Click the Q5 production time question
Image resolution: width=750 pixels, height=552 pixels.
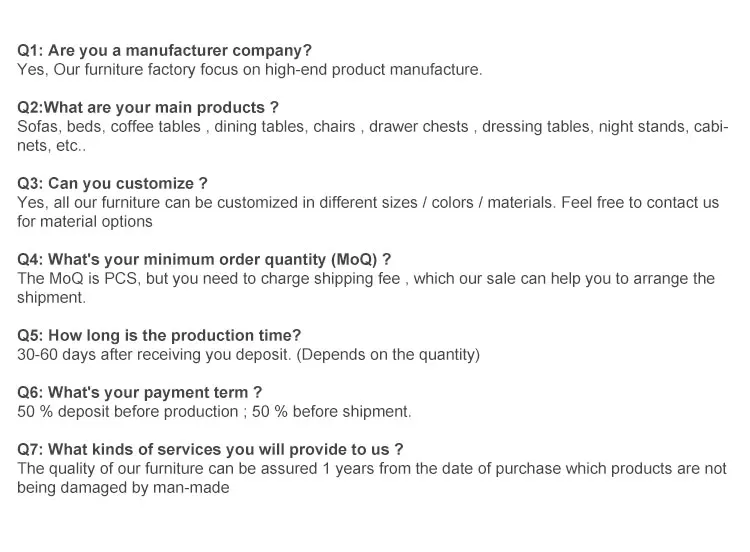click(x=159, y=335)
